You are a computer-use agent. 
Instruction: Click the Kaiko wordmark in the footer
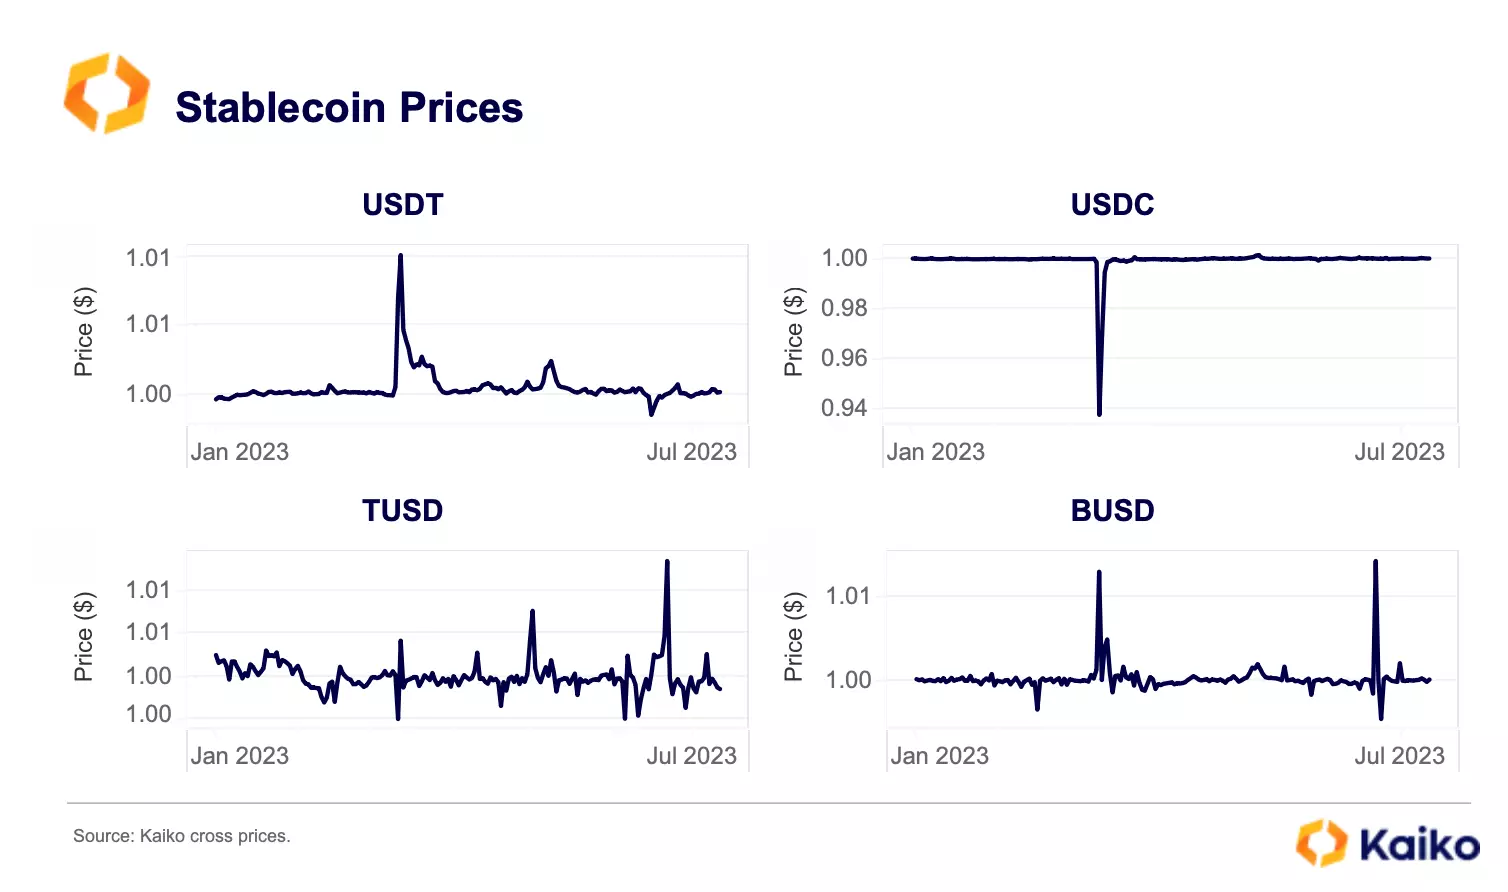coord(1419,845)
